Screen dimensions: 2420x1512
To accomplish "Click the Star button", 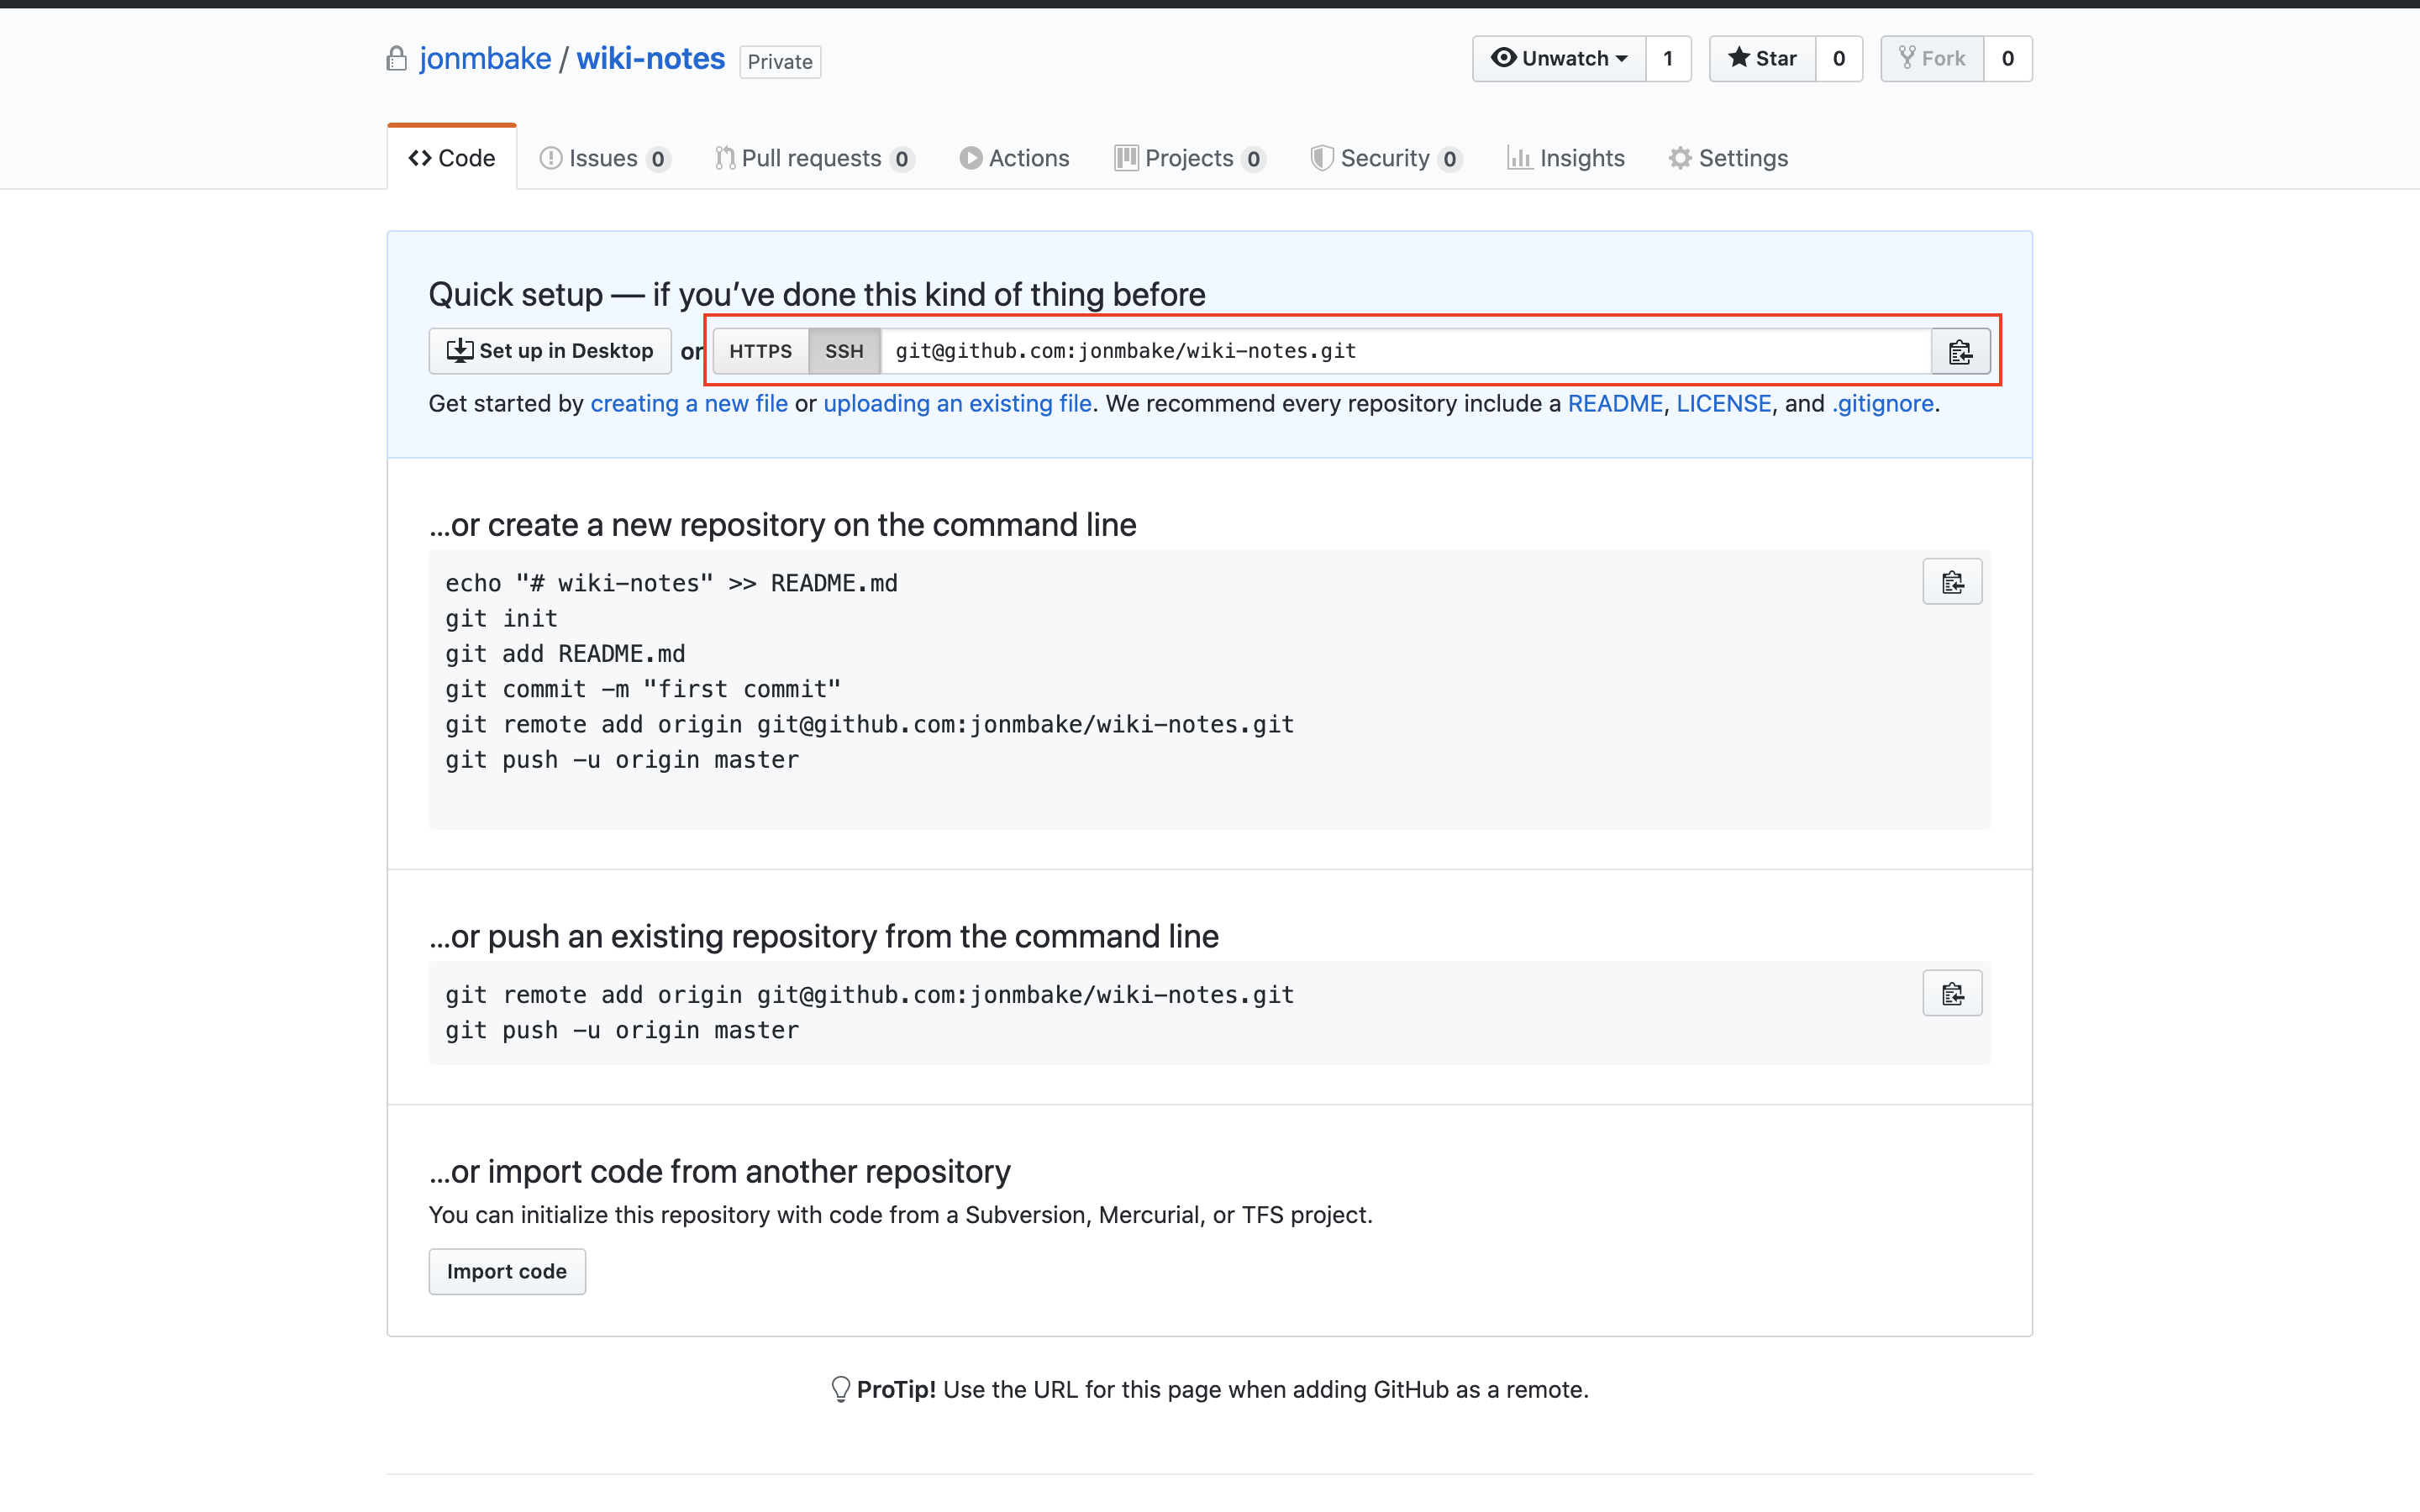I will 1762,59.
